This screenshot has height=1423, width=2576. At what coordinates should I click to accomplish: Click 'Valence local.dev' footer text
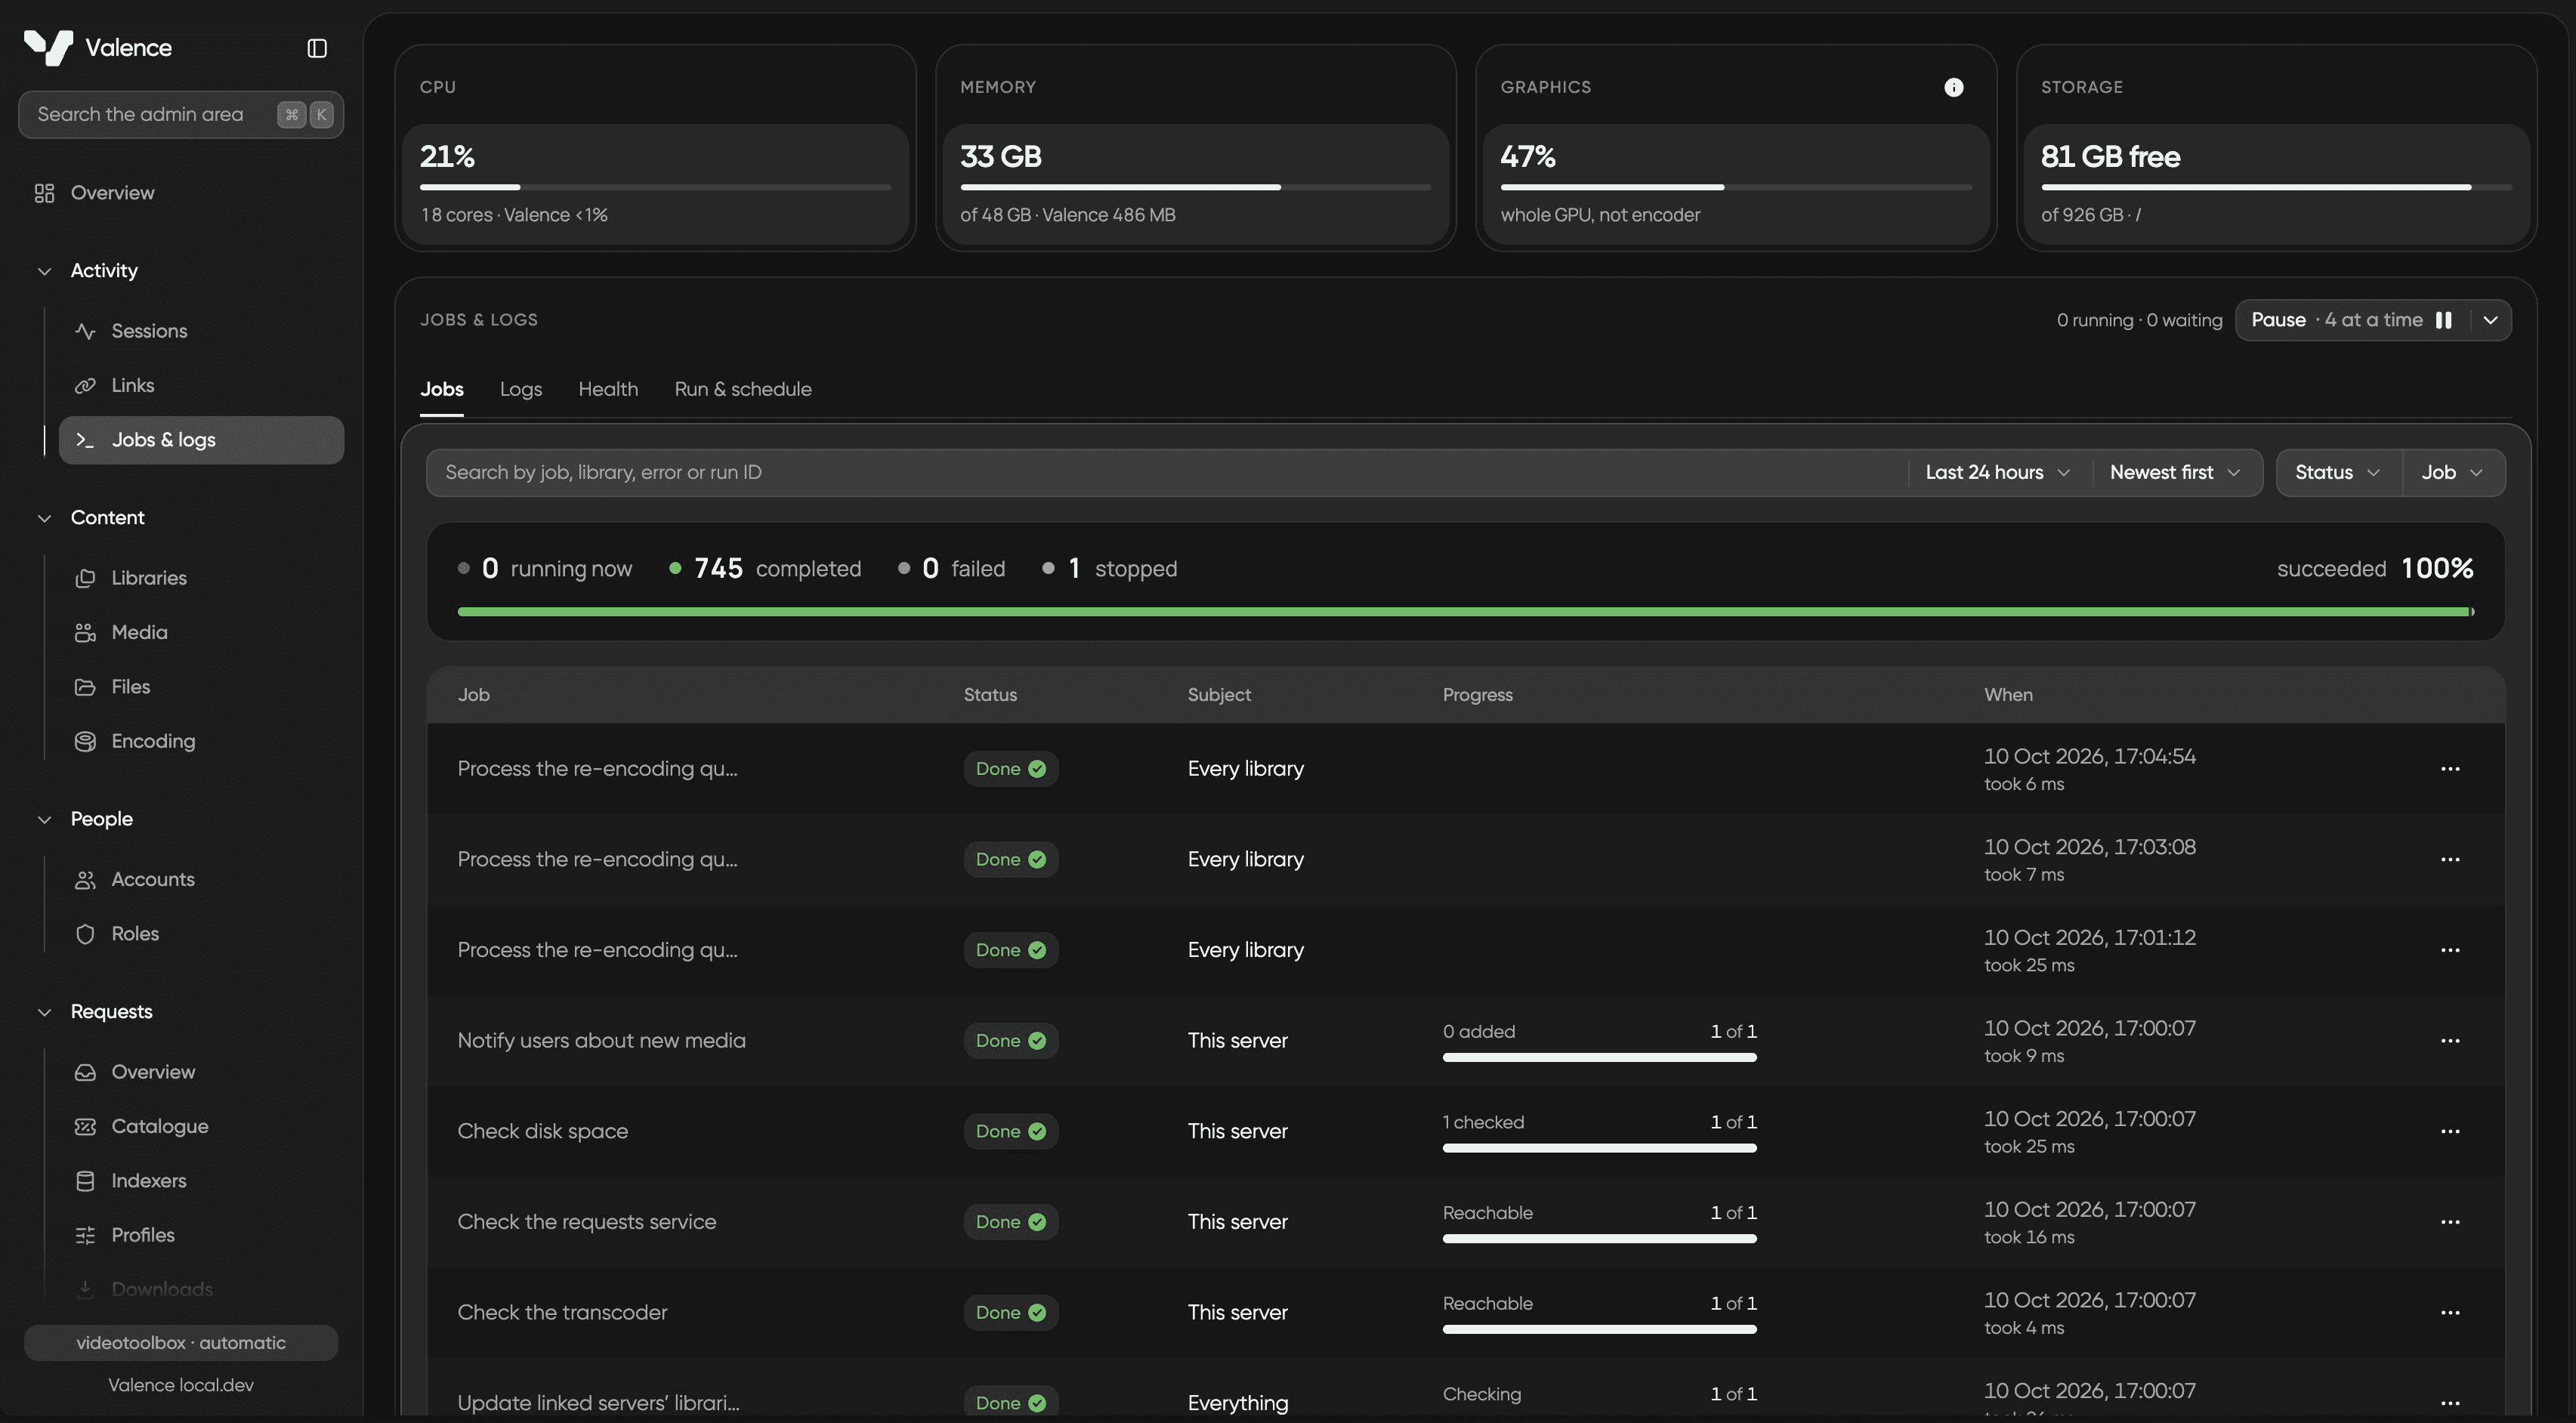coord(181,1386)
